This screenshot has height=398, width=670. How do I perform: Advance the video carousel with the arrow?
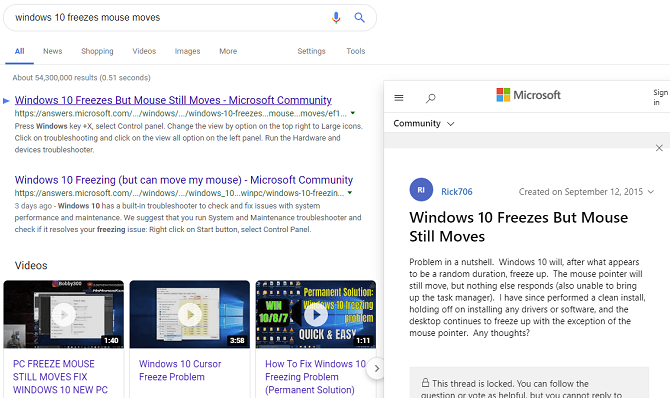pyautogui.click(x=376, y=369)
